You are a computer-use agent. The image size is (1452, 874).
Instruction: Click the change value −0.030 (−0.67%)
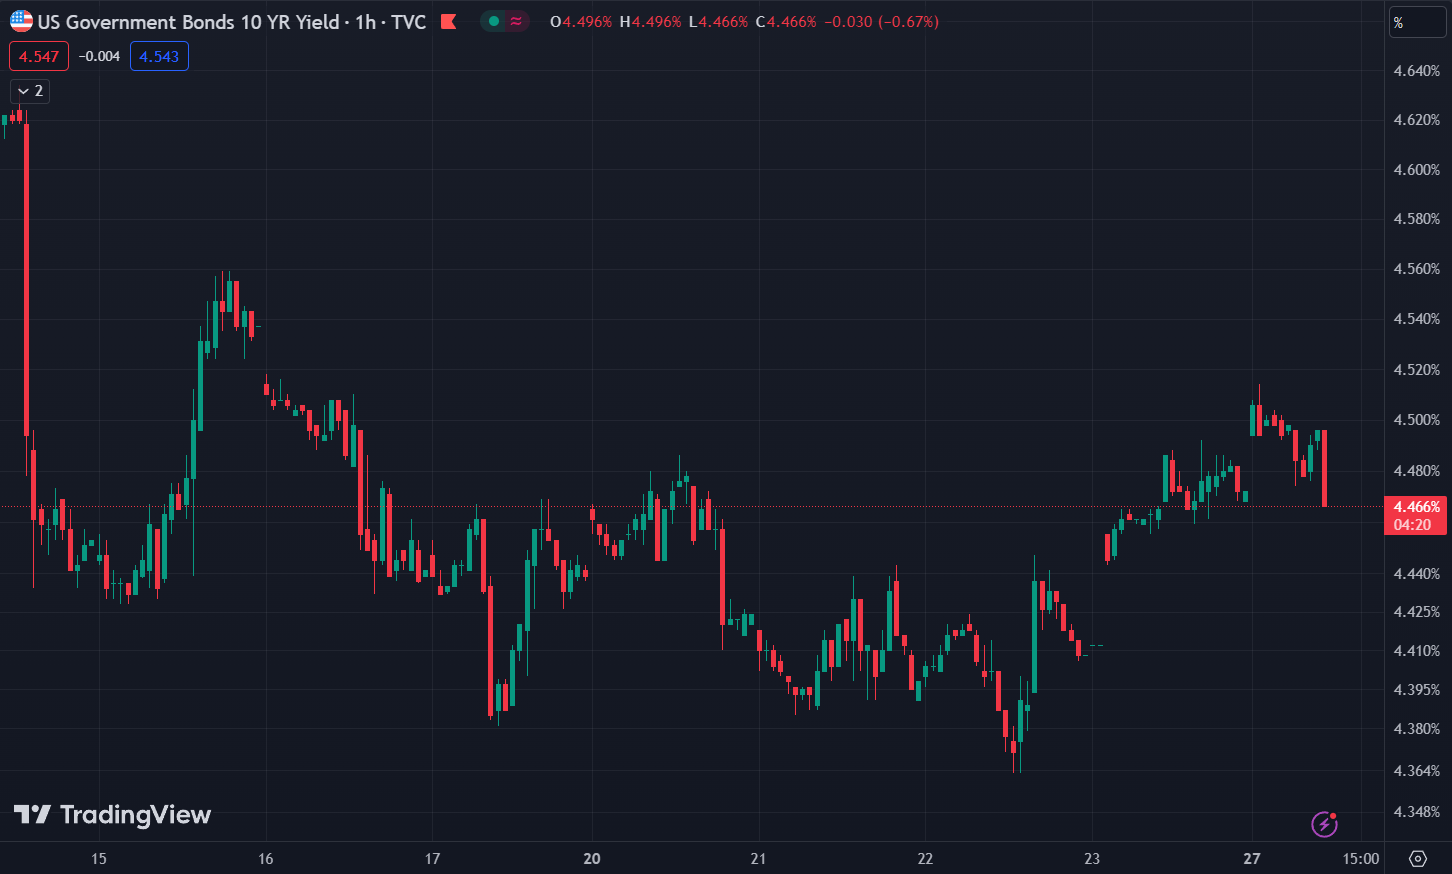pos(881,21)
